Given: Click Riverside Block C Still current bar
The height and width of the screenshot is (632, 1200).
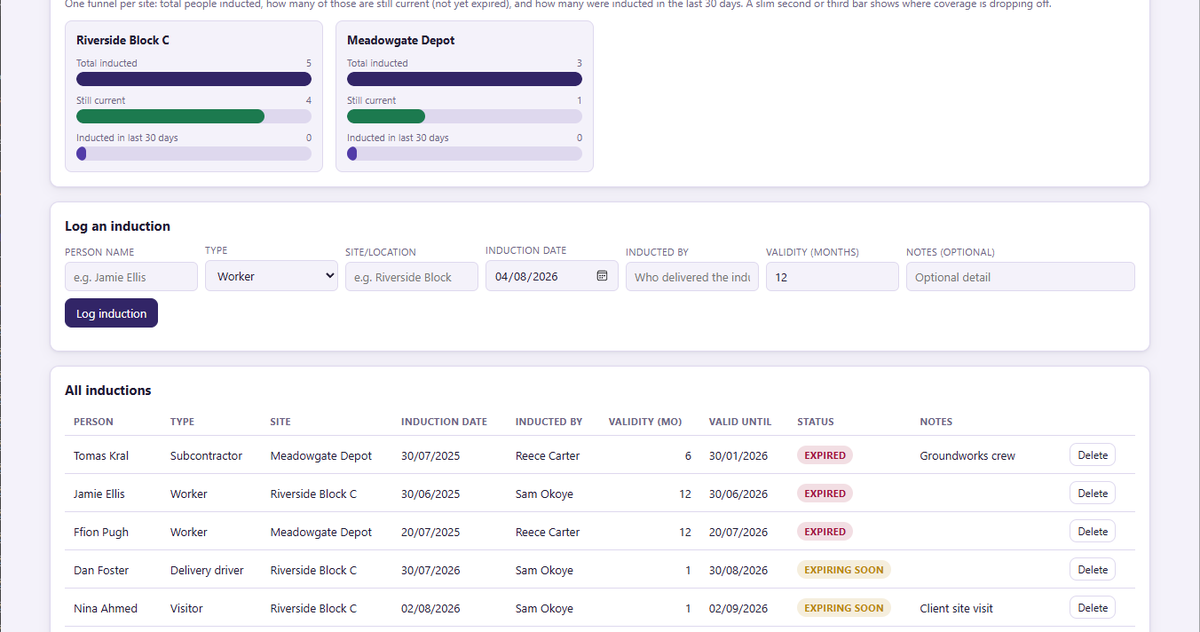Looking at the screenshot, I should point(194,116).
